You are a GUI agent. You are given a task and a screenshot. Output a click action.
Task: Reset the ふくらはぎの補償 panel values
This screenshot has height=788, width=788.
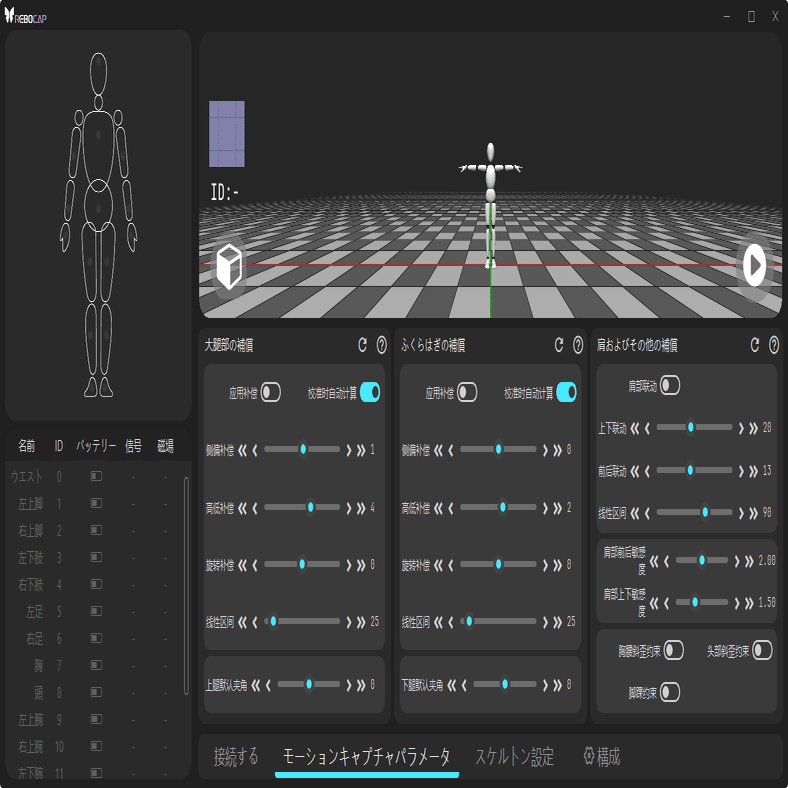559,345
